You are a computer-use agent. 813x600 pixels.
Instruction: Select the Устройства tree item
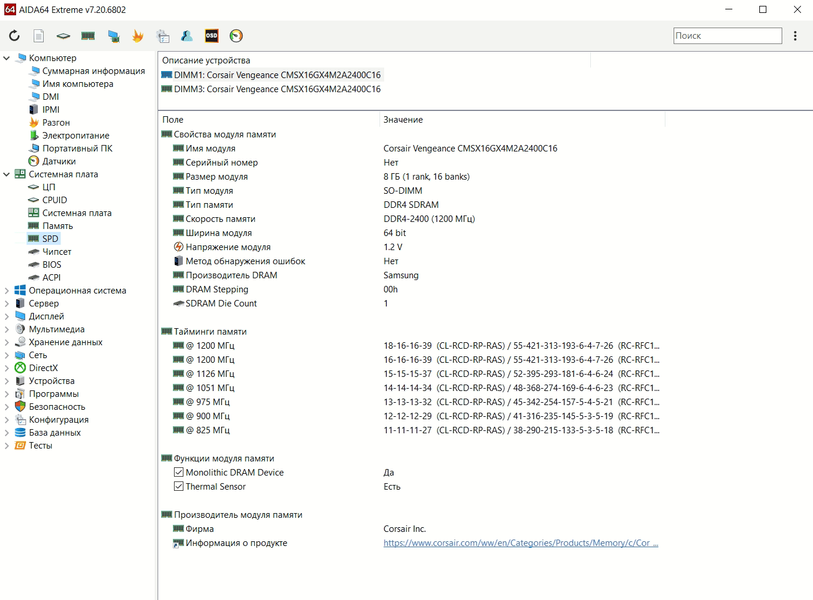pyautogui.click(x=51, y=381)
